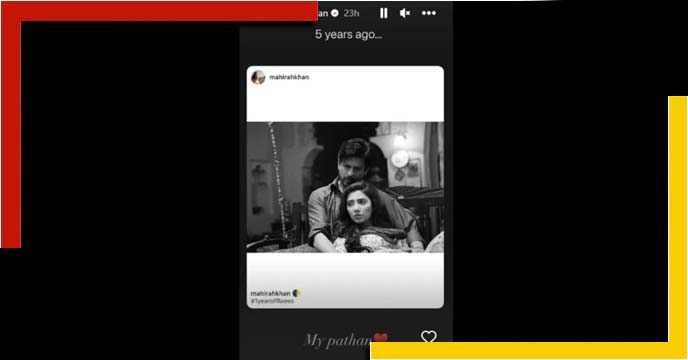Pause the story playback
688x360 pixels.
[x=383, y=13]
